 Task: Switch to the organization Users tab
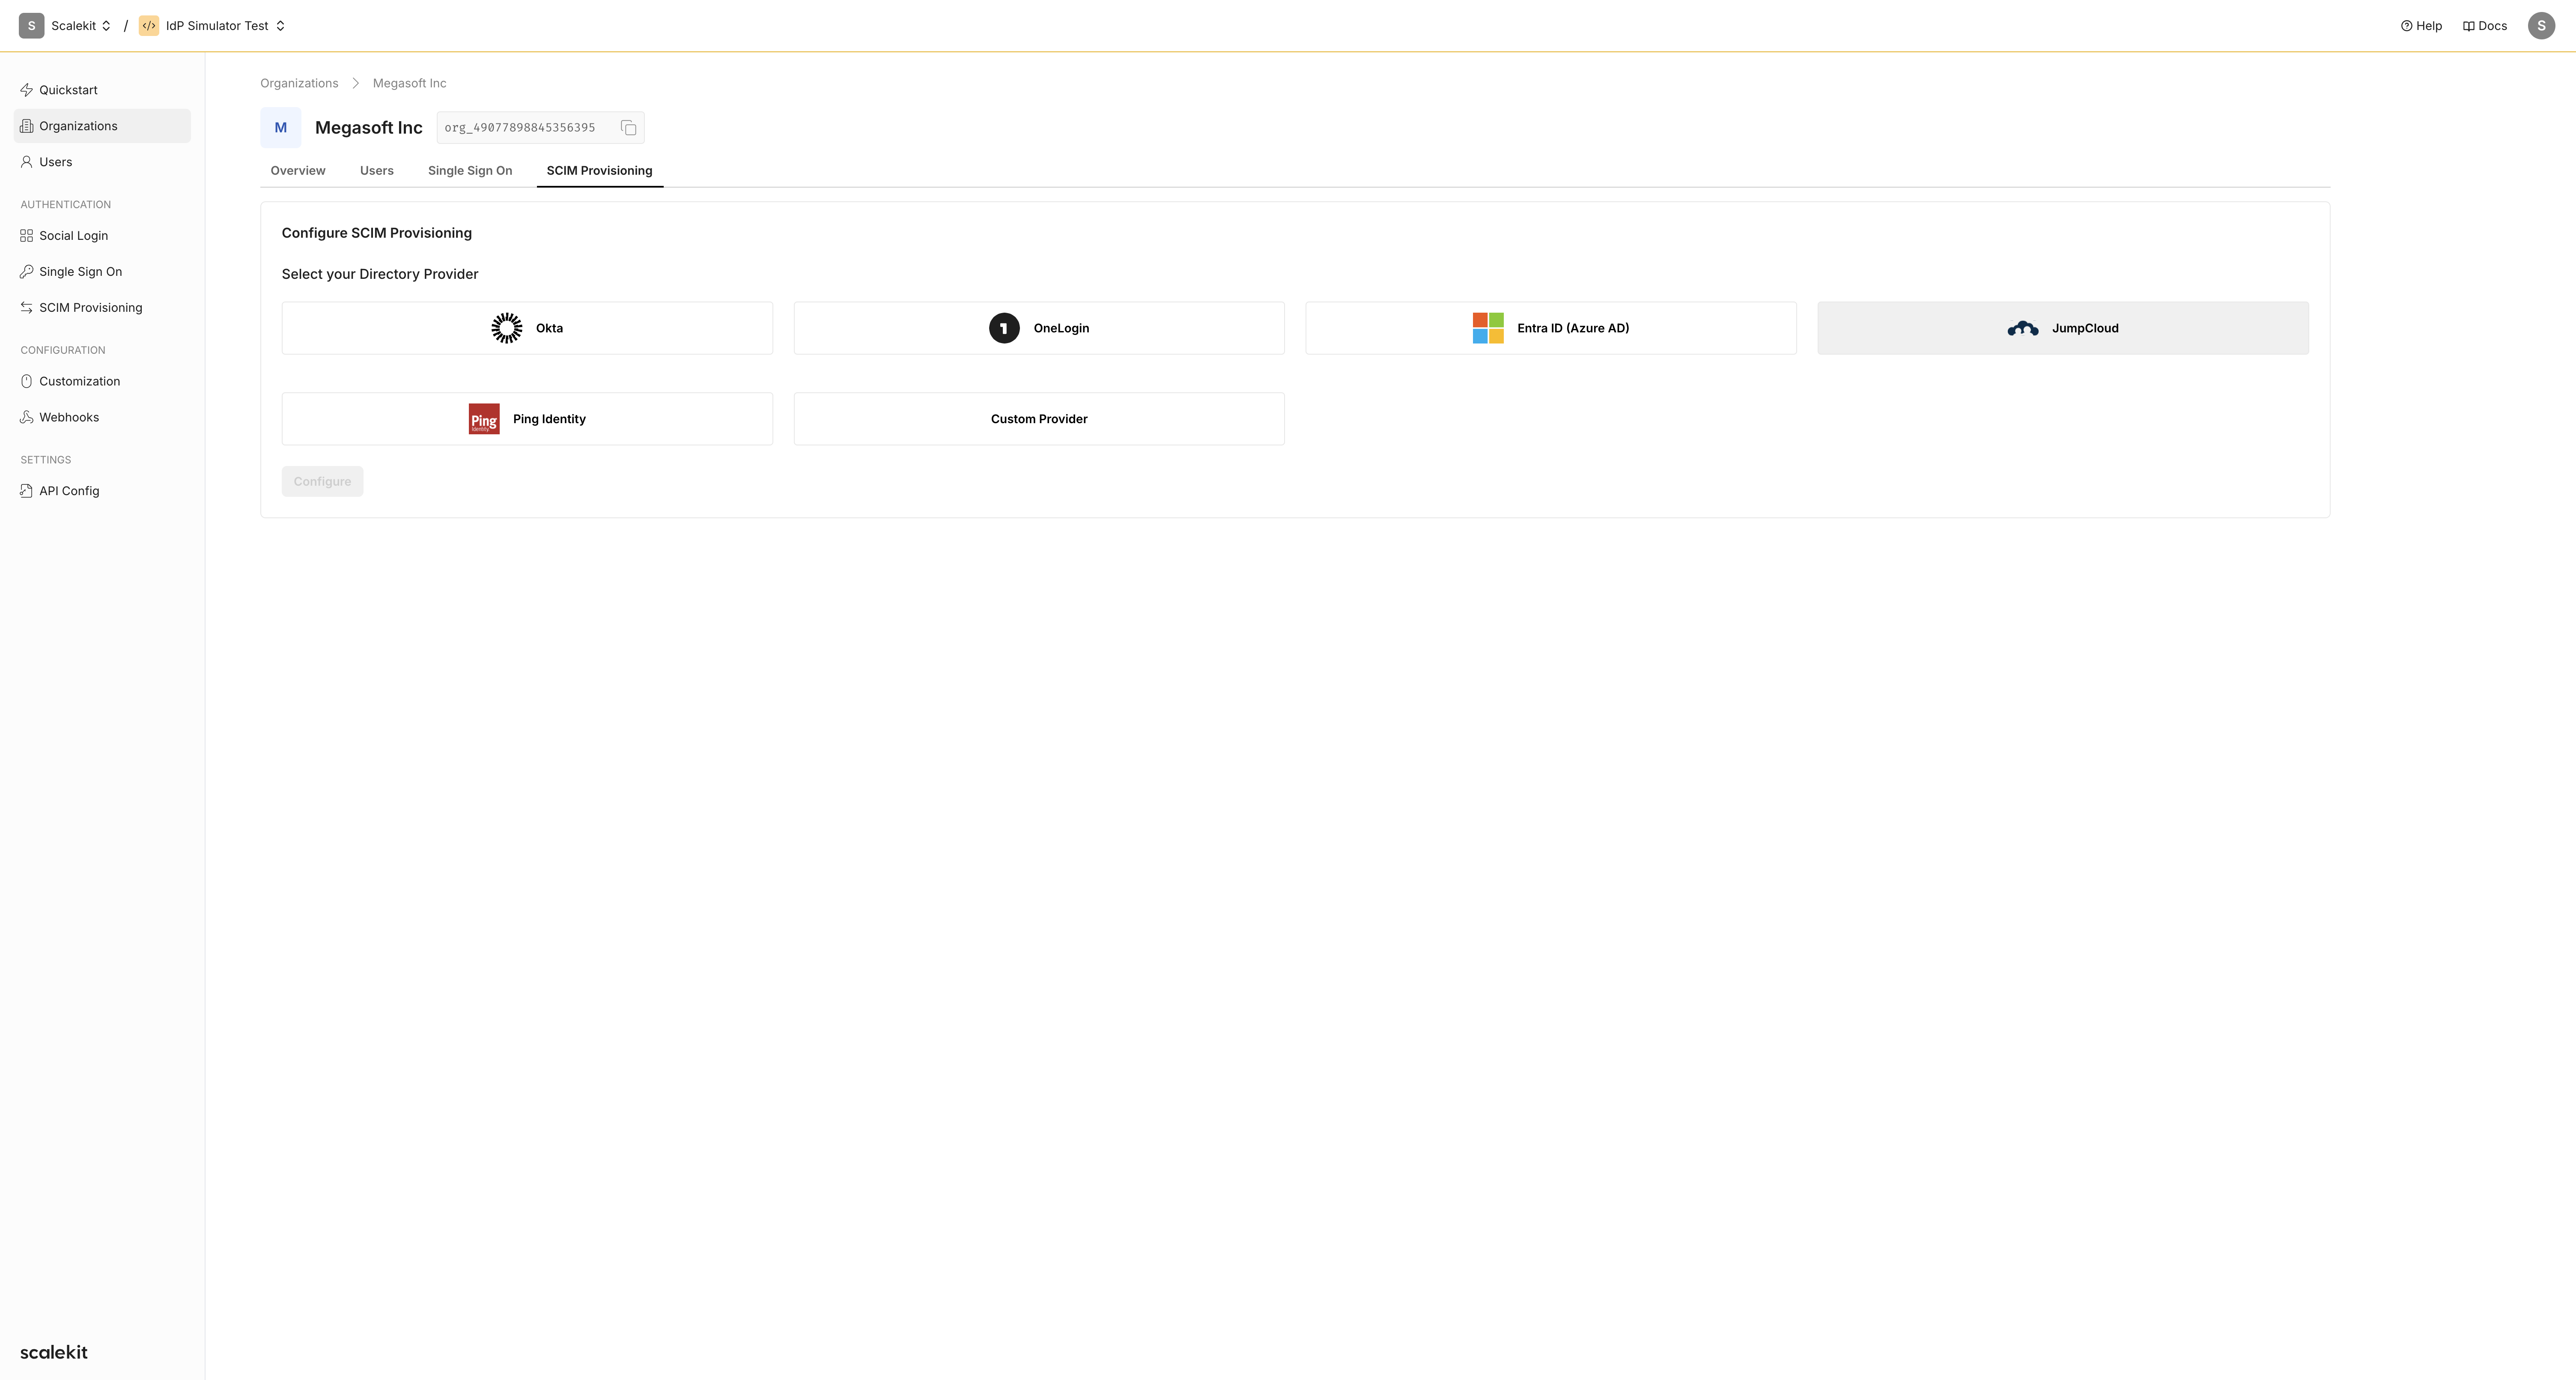click(377, 171)
